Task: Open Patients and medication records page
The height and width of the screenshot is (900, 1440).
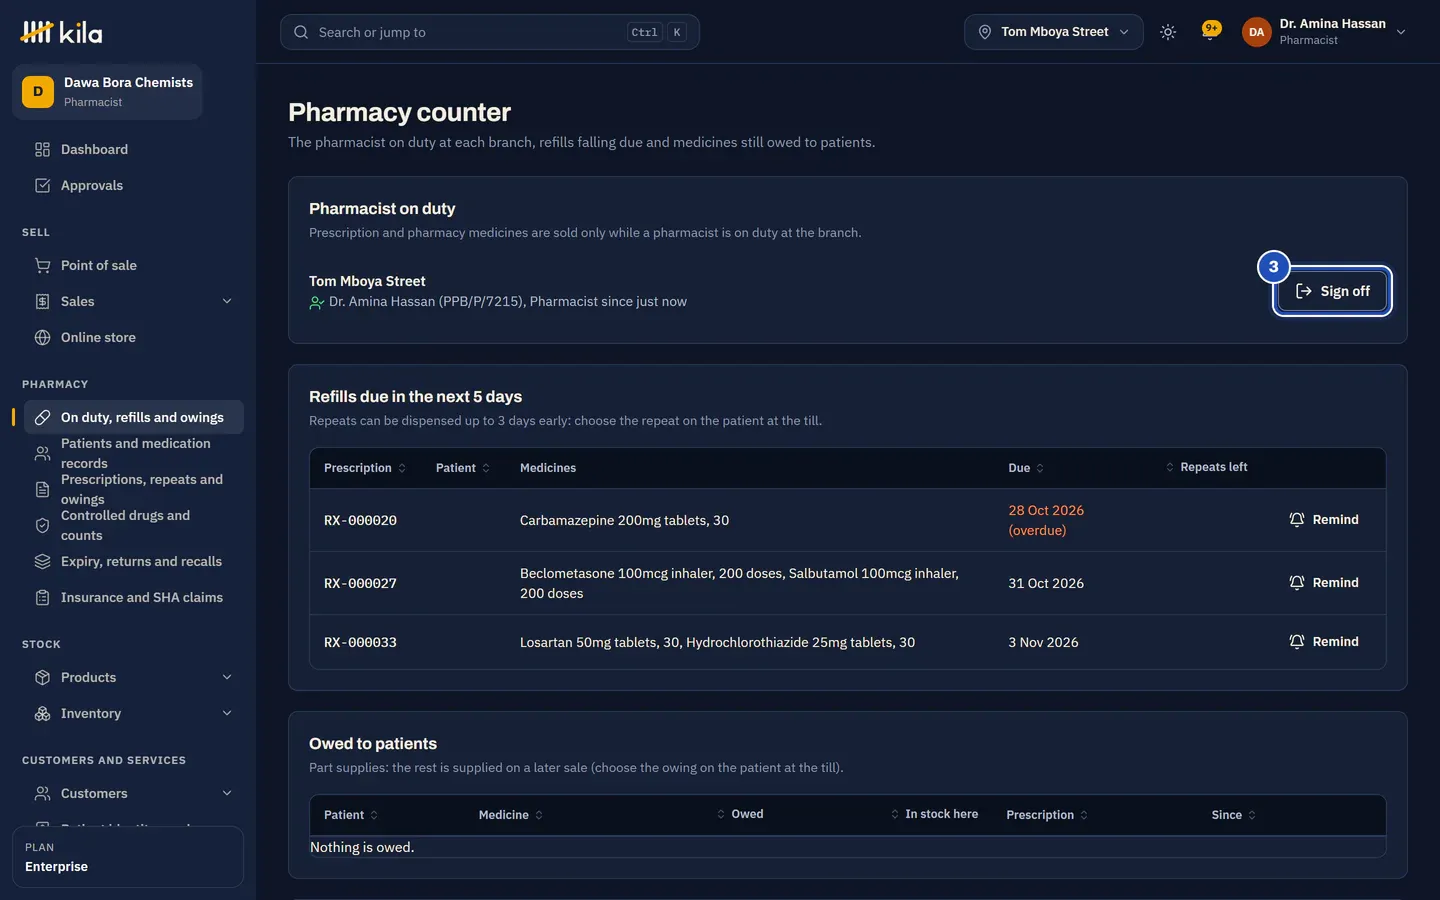Action: 134,453
